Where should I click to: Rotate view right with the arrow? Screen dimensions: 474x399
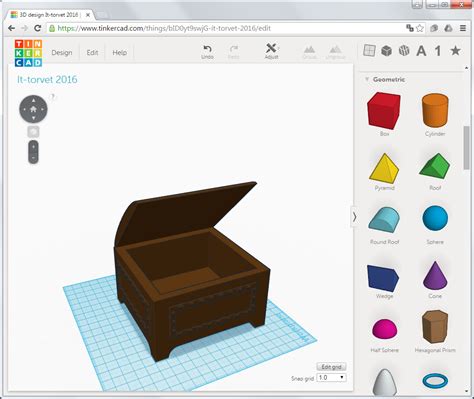pos(42,109)
